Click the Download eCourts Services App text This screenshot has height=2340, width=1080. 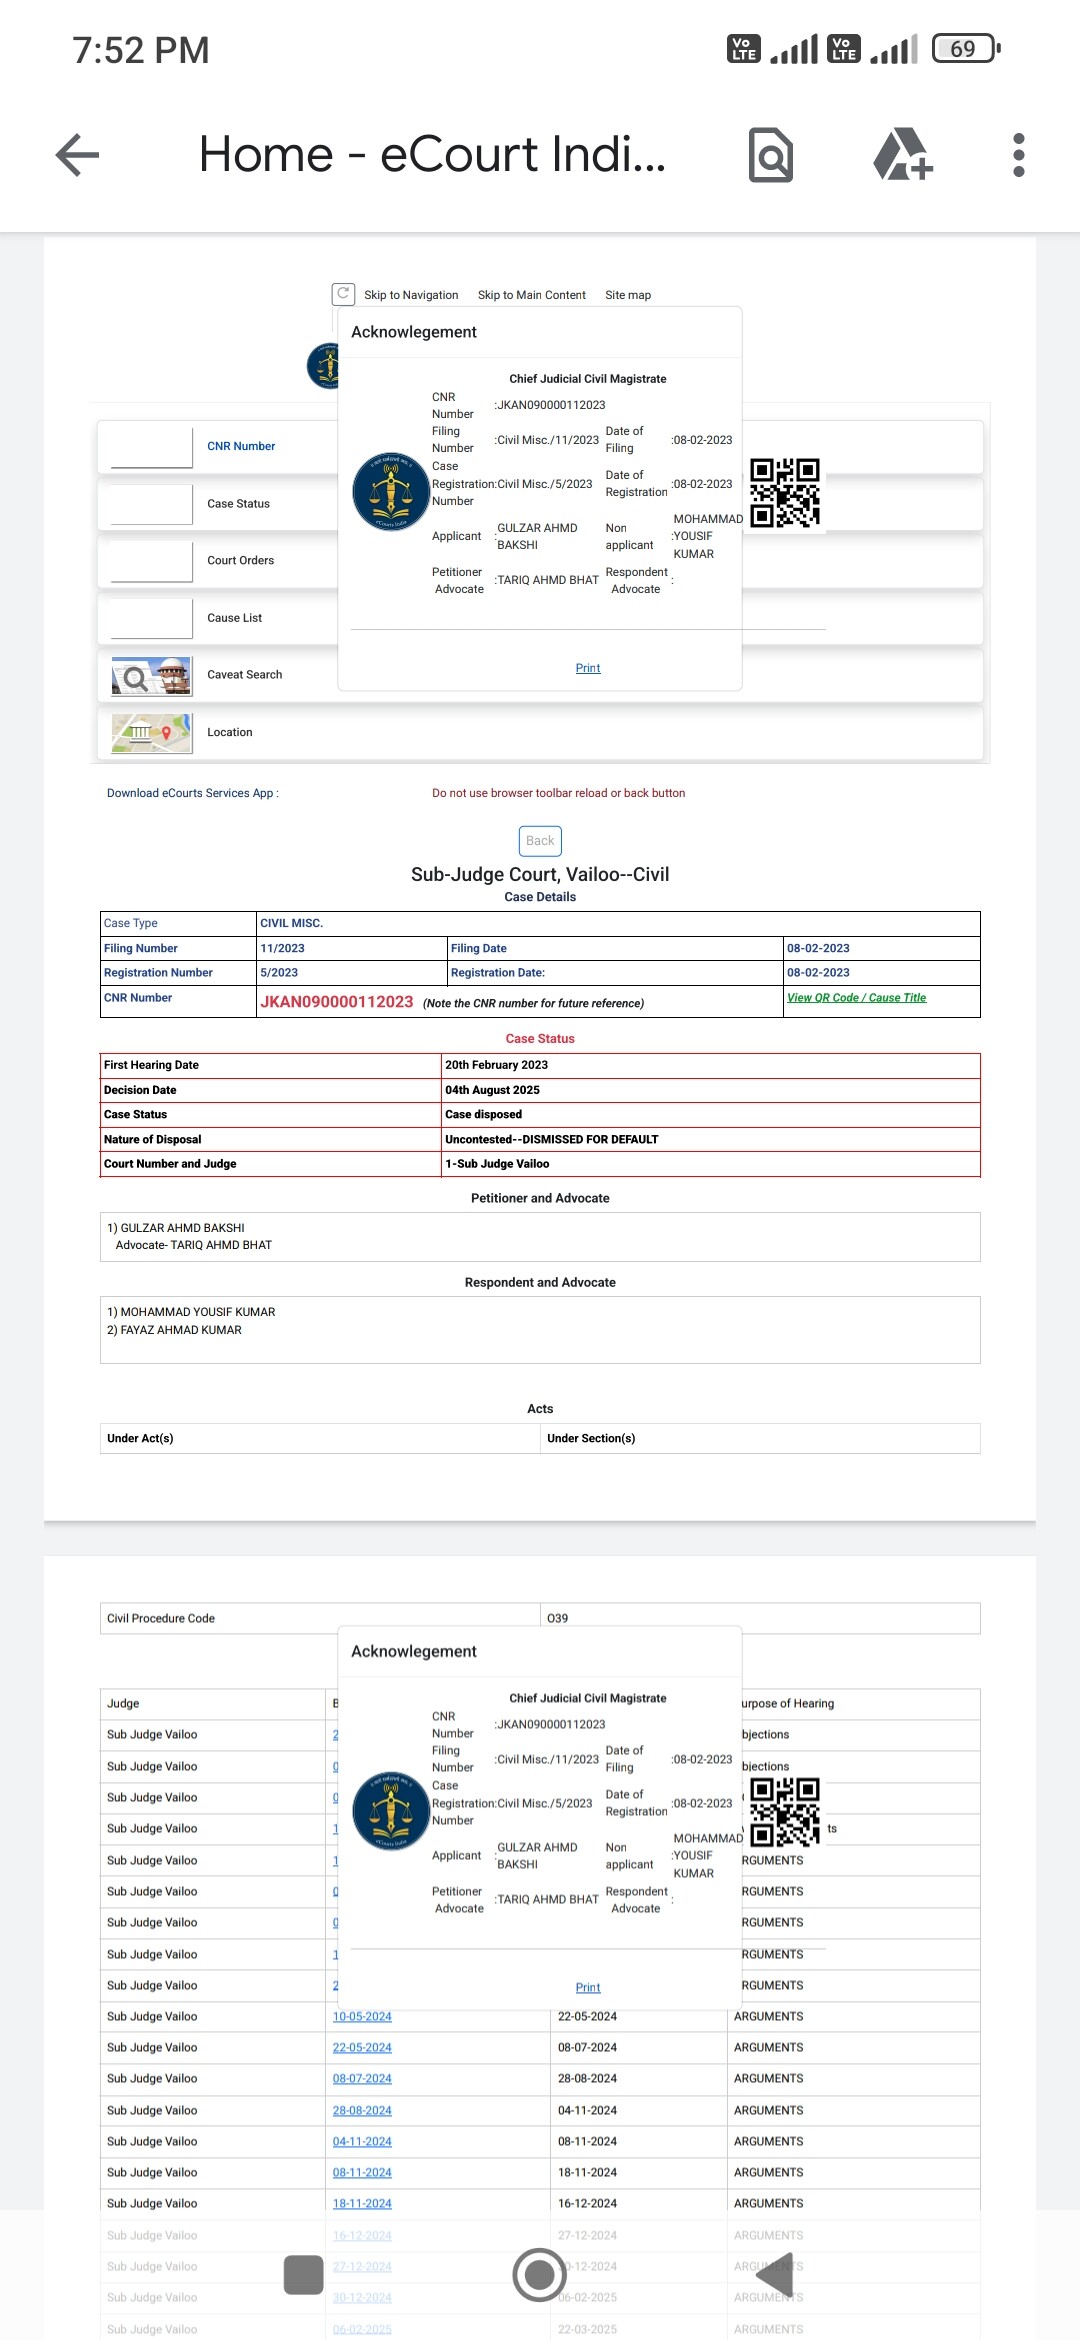pyautogui.click(x=192, y=793)
